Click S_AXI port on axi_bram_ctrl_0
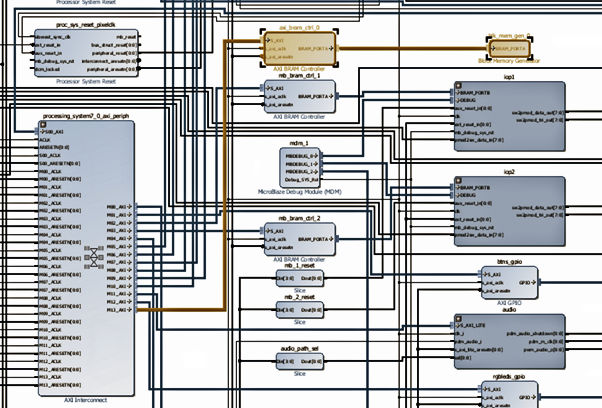Image resolution: width=602 pixels, height=408 pixels. tap(275, 40)
